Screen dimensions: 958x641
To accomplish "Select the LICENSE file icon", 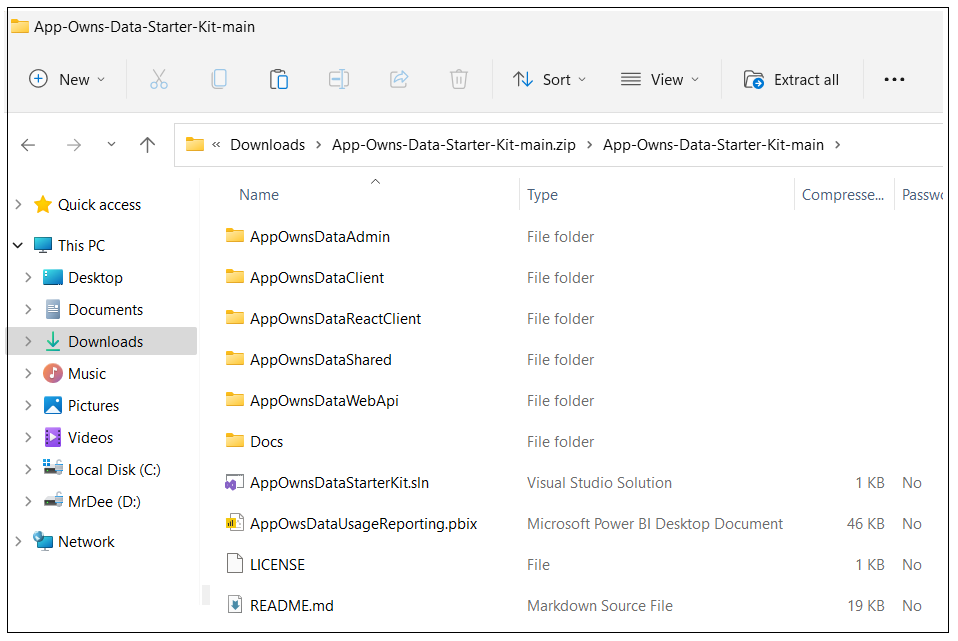I will [x=235, y=563].
